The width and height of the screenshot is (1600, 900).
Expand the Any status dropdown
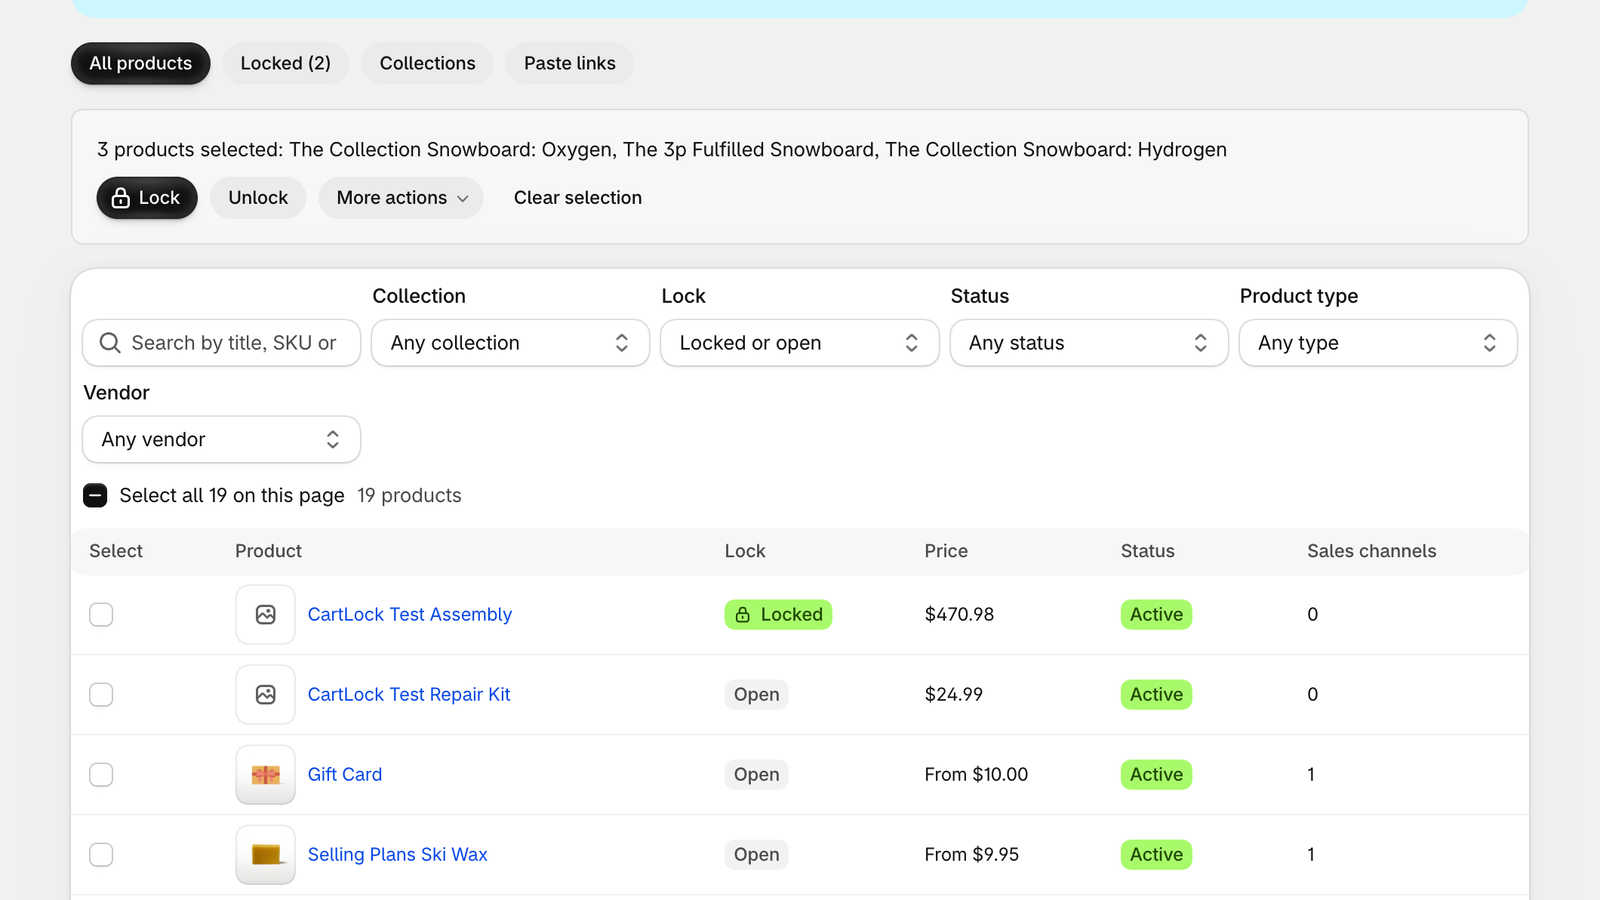tap(1088, 343)
